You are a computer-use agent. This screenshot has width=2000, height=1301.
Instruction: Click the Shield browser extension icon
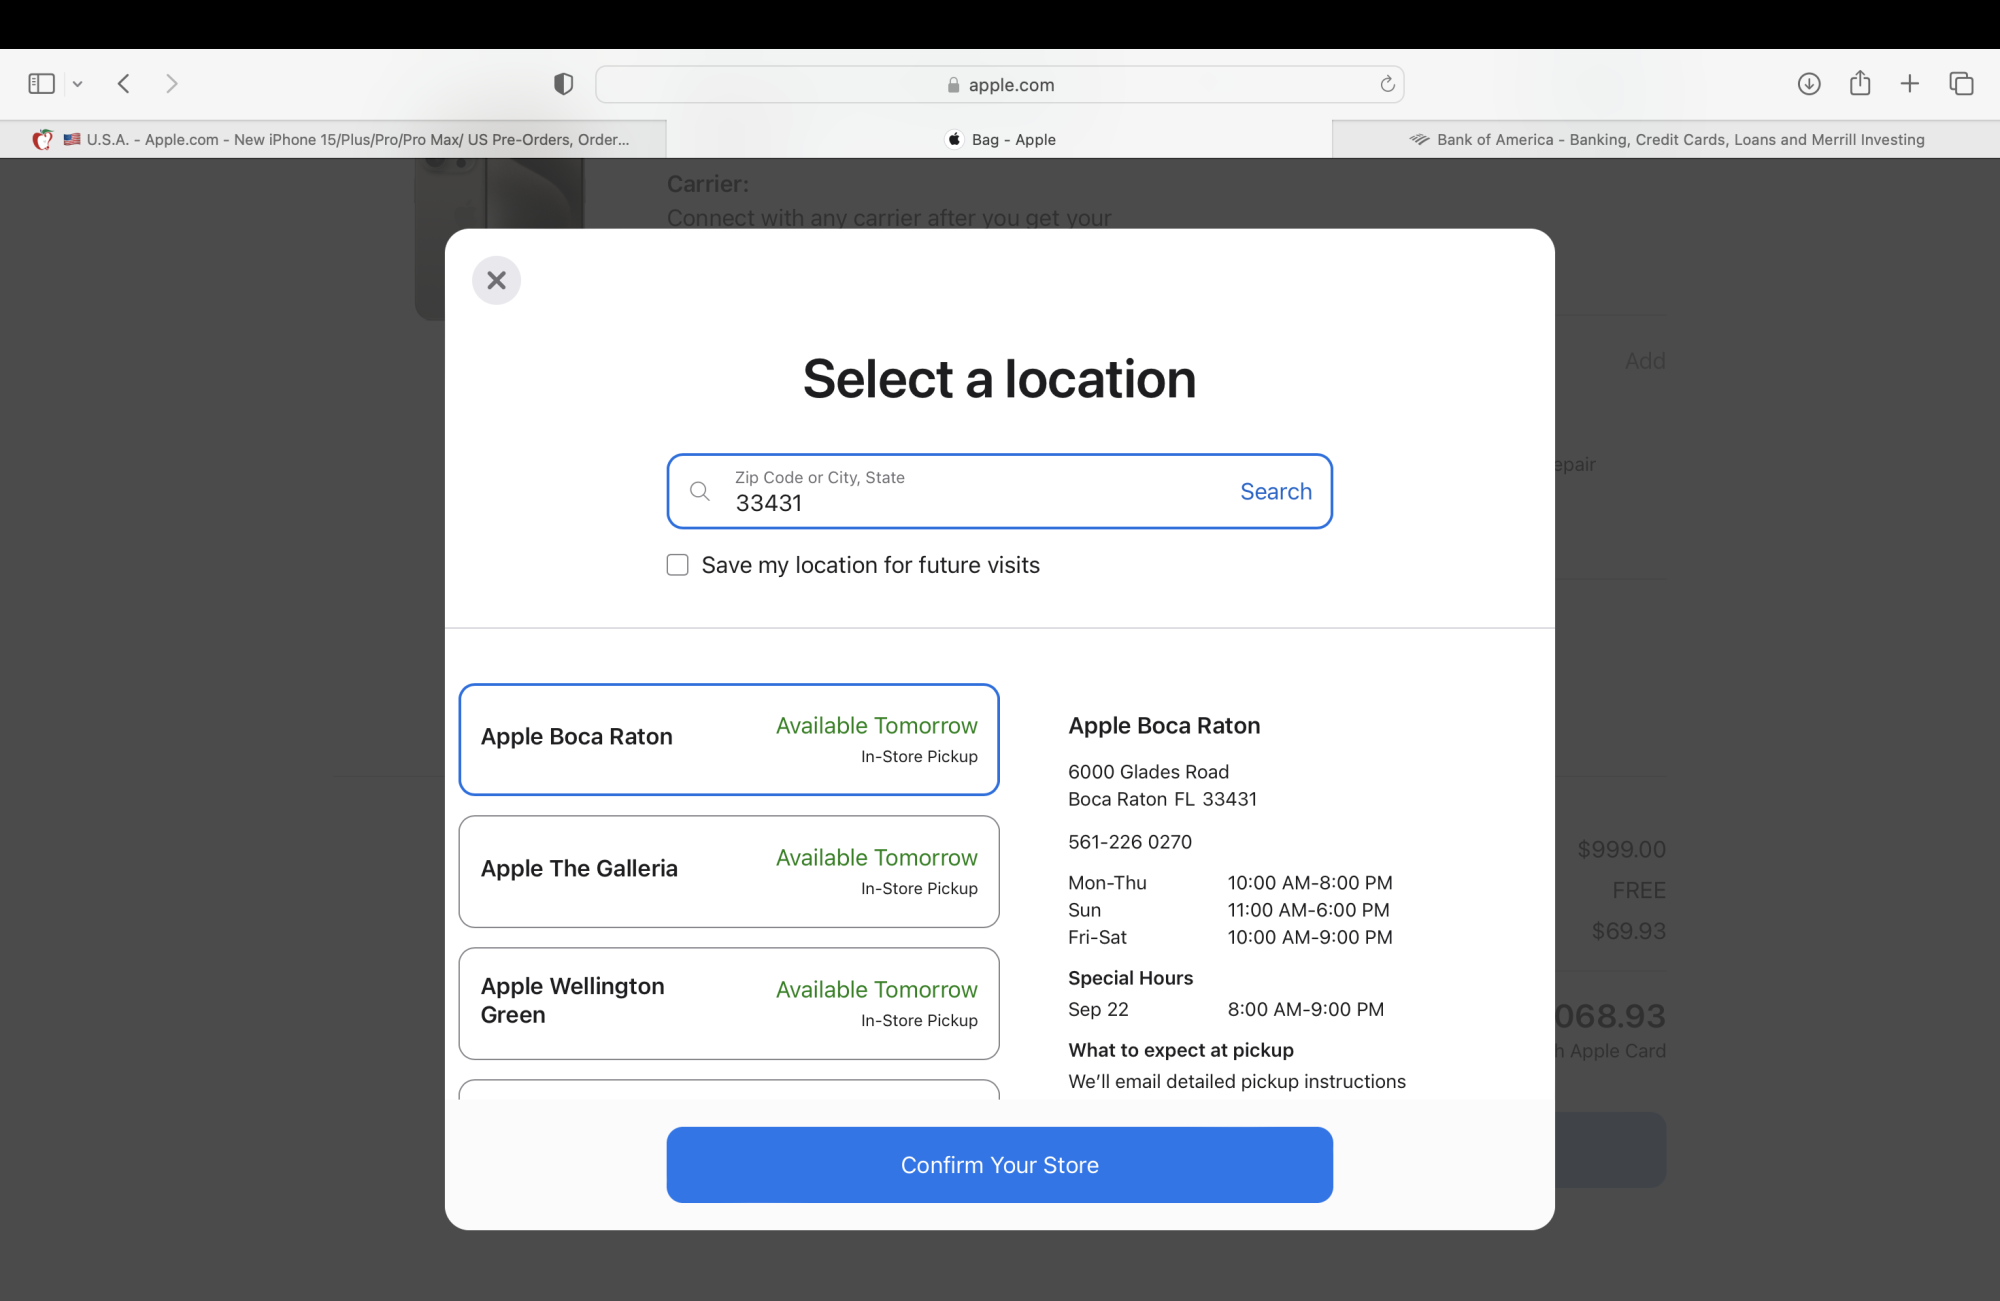[564, 83]
